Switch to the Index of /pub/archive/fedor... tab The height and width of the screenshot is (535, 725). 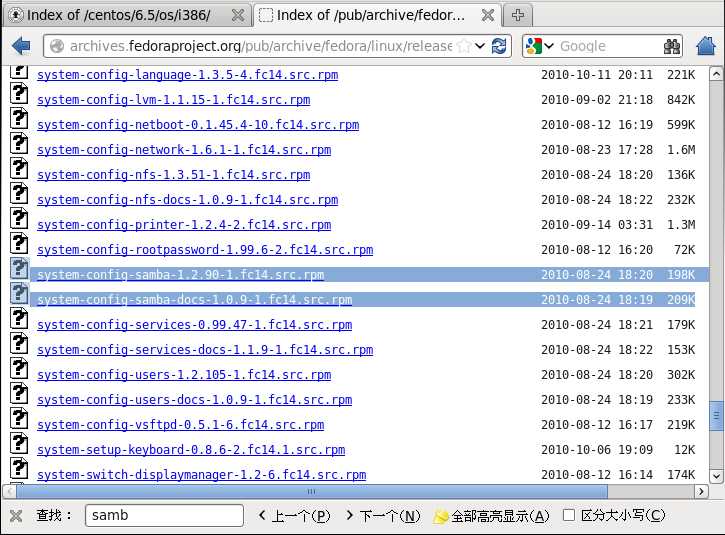pyautogui.click(x=377, y=15)
